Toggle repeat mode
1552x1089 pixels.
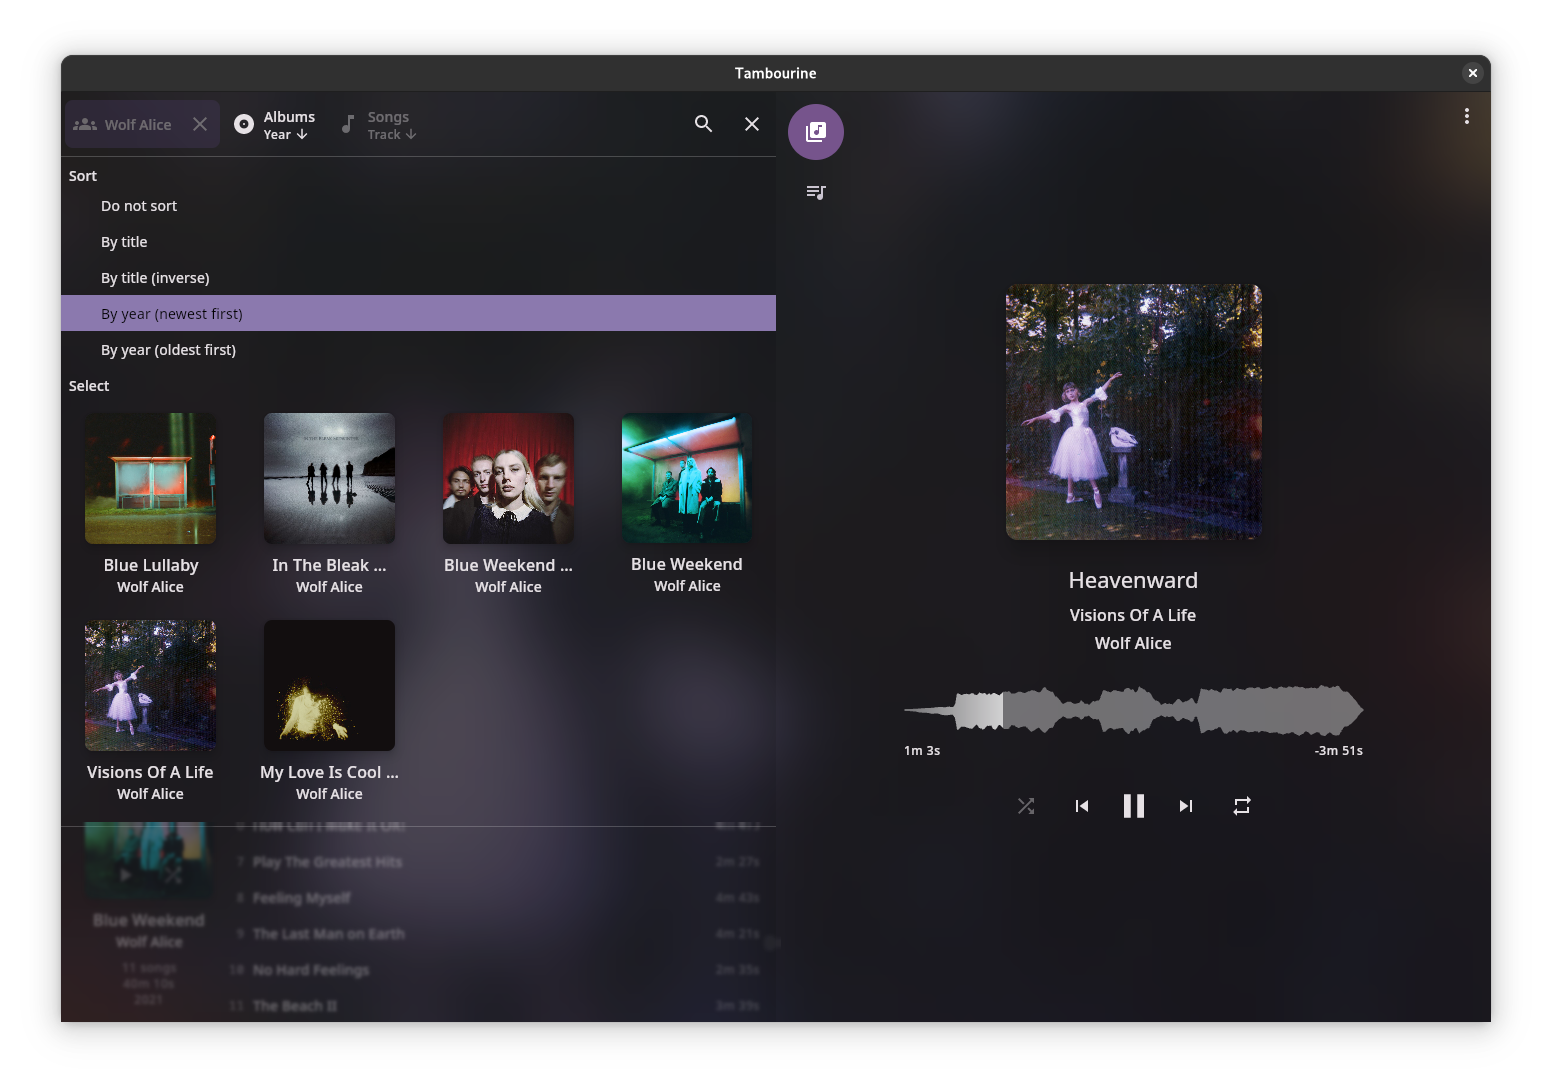tap(1242, 806)
